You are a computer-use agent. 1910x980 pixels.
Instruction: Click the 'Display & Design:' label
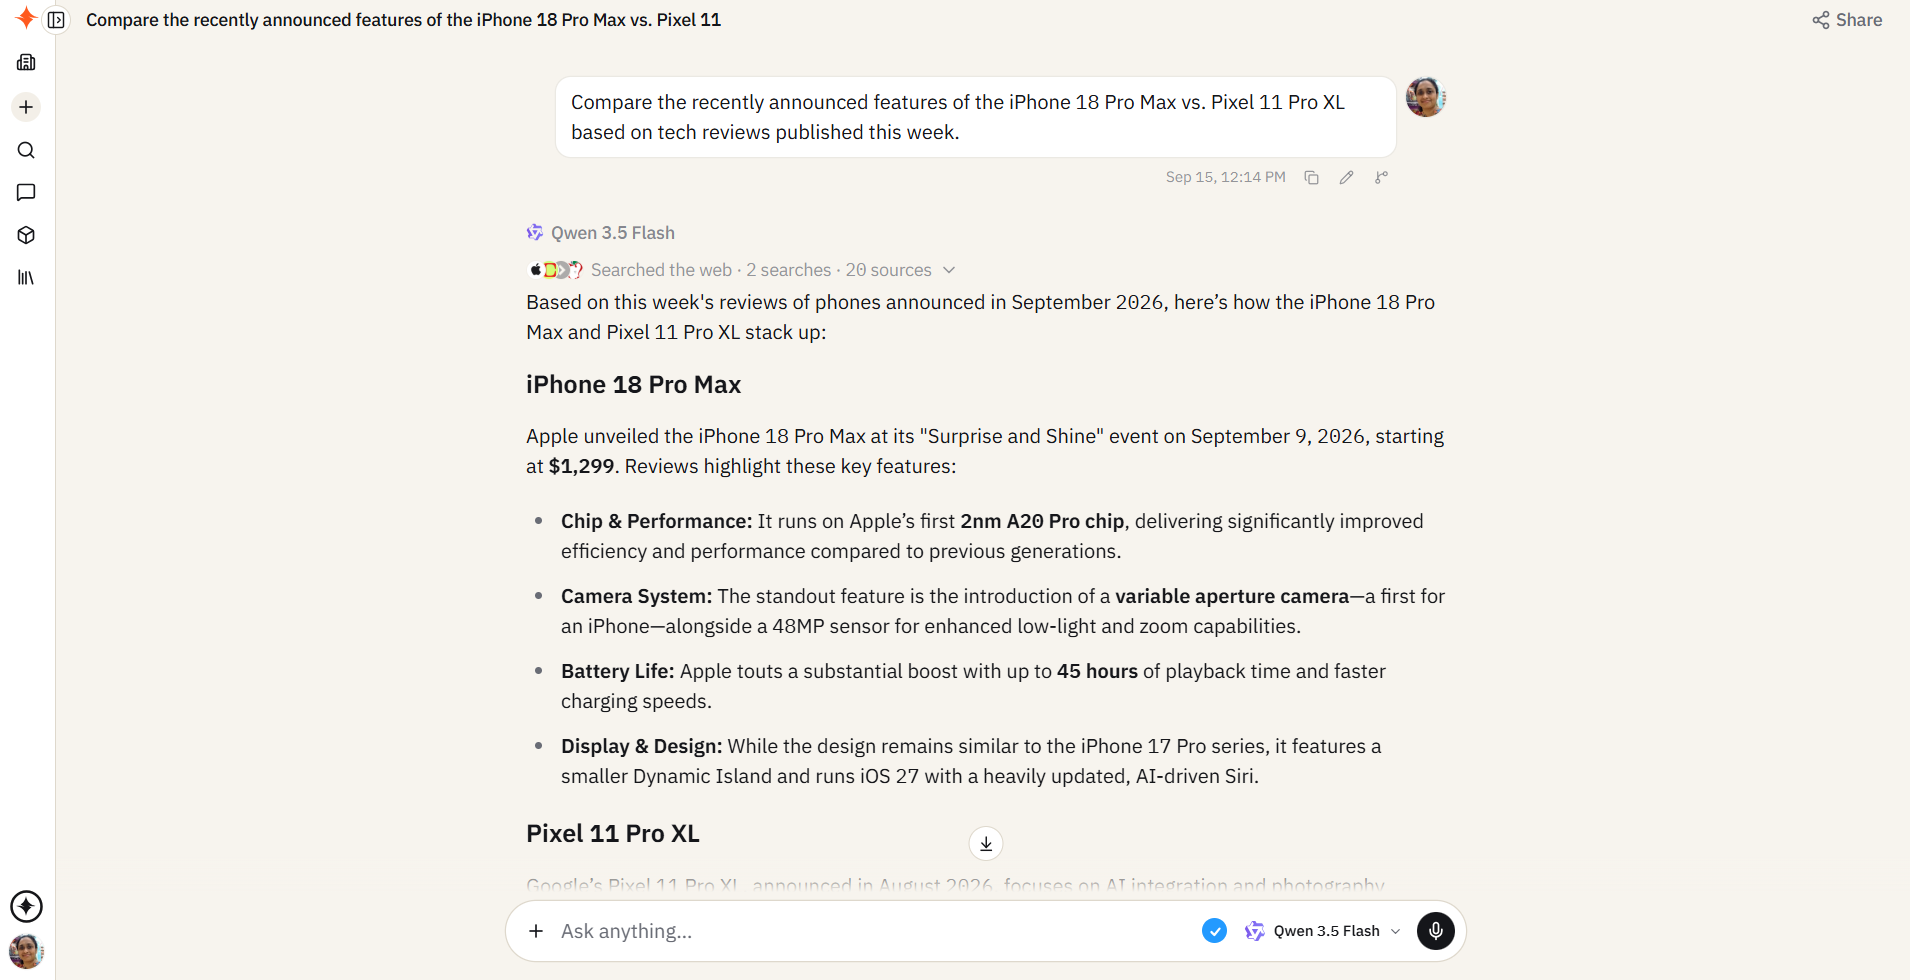(x=641, y=746)
